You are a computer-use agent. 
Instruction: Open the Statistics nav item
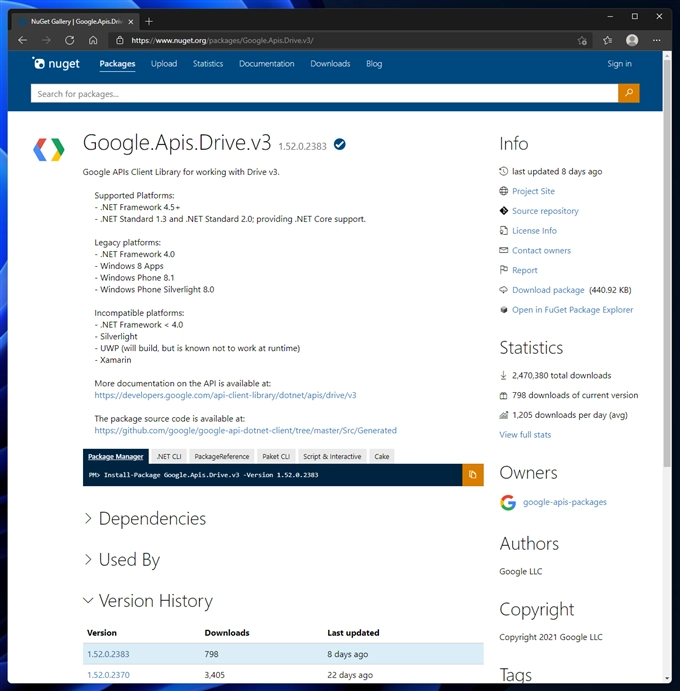208,64
